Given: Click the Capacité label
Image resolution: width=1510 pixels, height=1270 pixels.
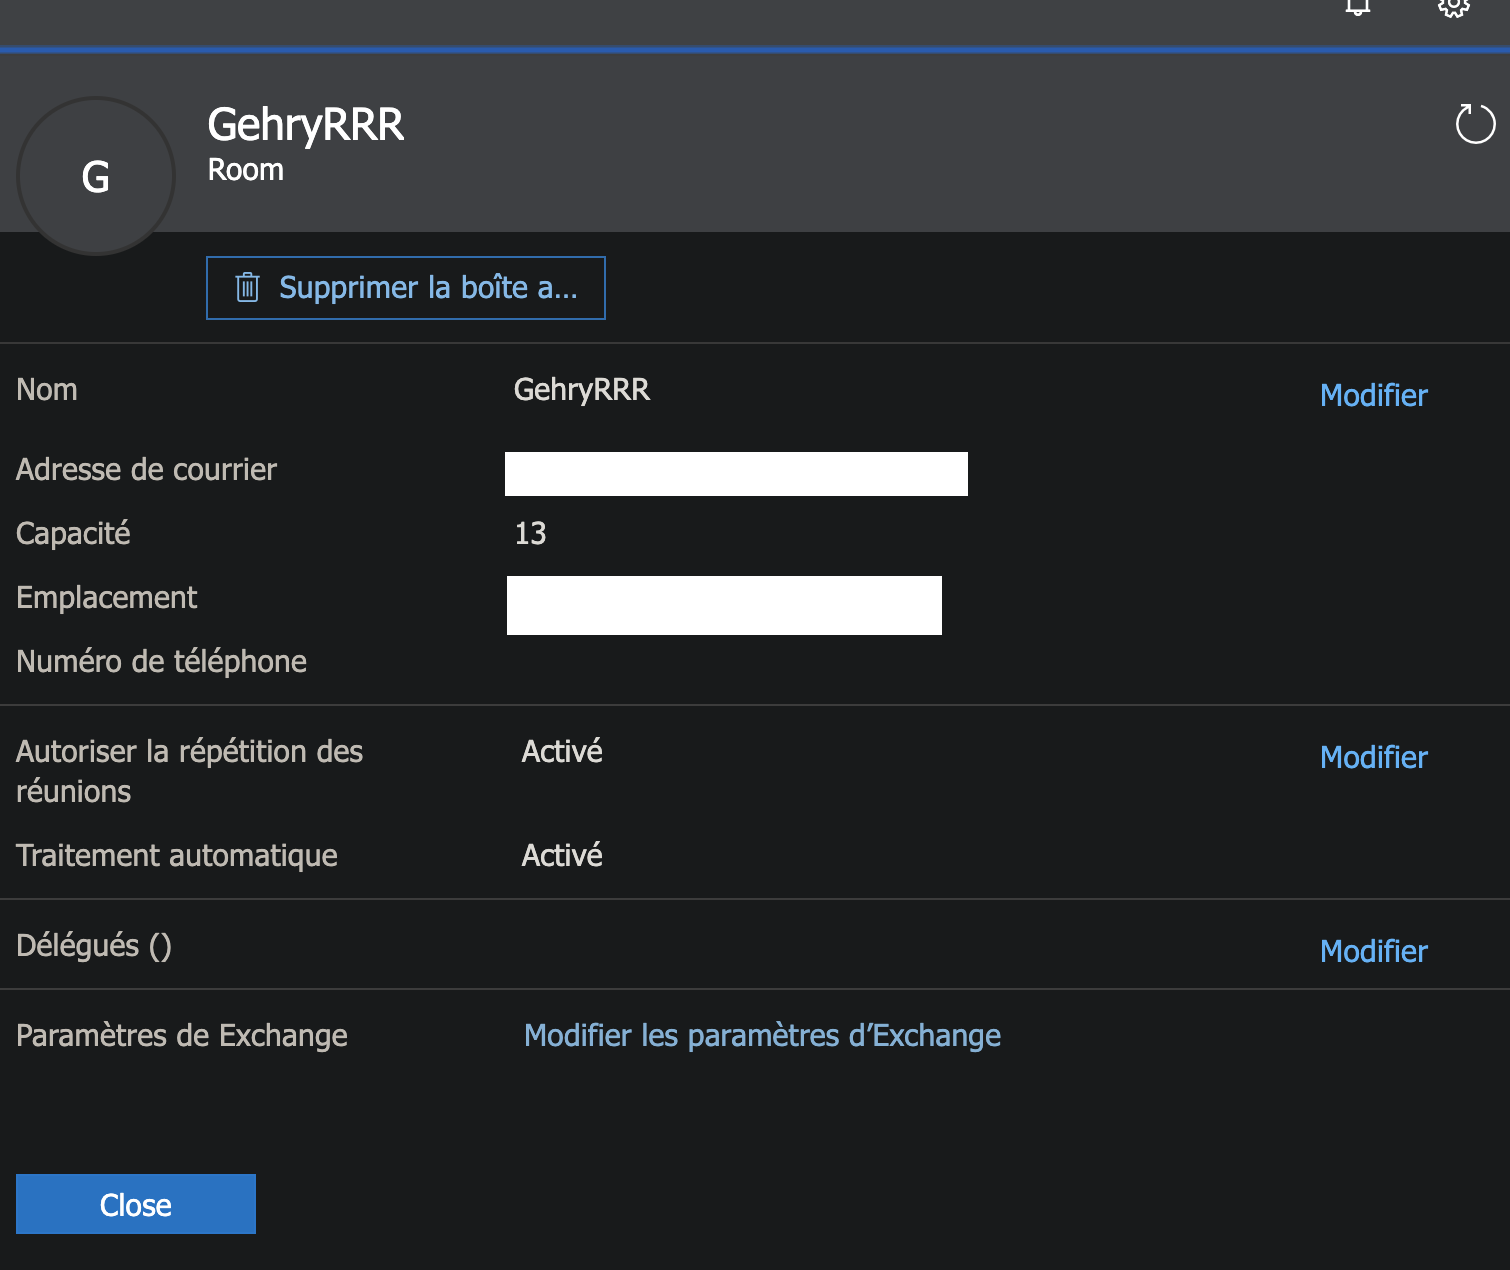Looking at the screenshot, I should click(x=74, y=533).
